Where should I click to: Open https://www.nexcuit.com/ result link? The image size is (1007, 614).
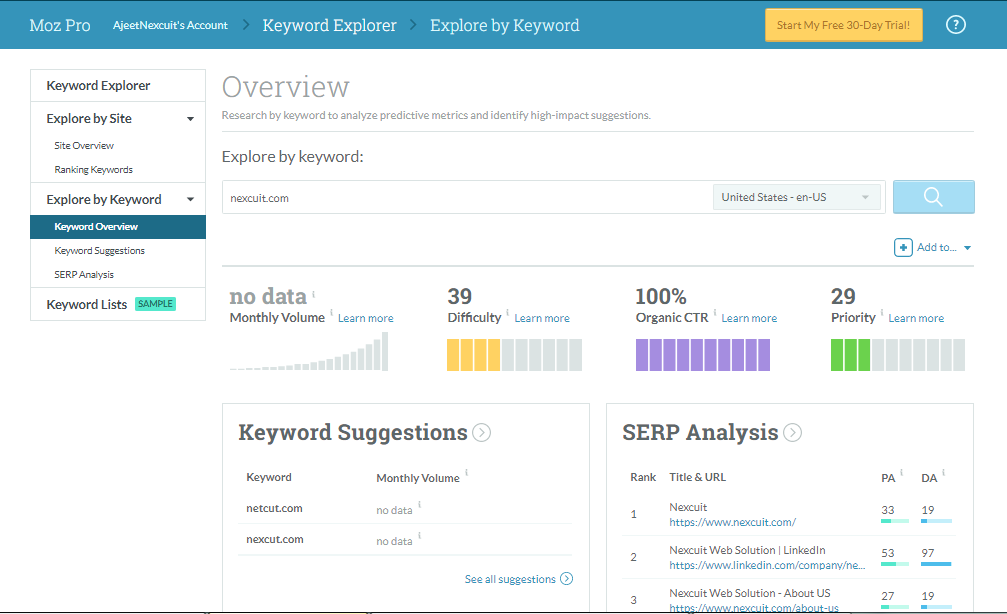[x=733, y=522]
